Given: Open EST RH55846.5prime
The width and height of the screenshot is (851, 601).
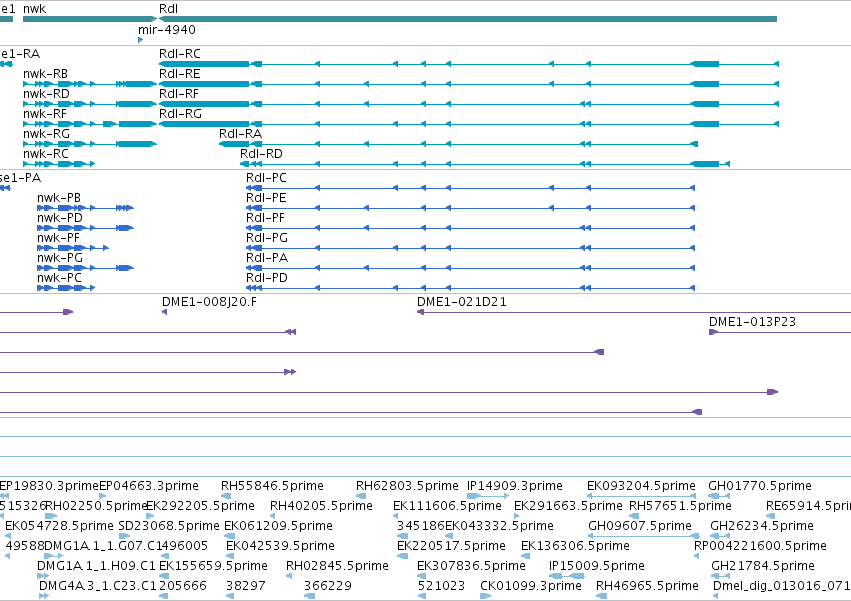Looking at the screenshot, I should (x=272, y=486).
